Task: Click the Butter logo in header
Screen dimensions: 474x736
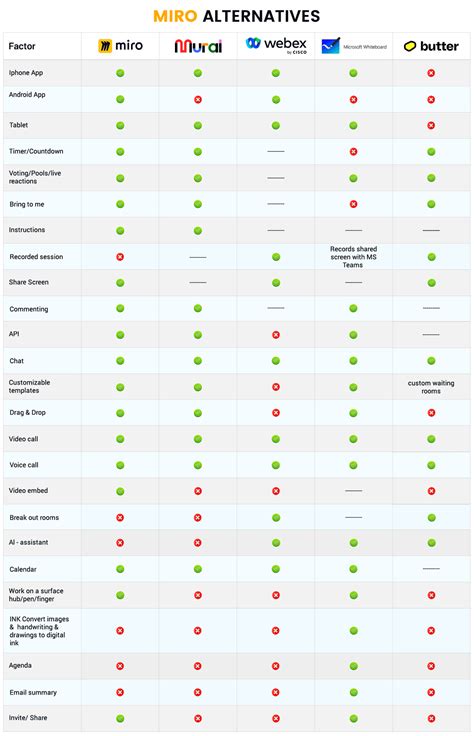Action: (x=431, y=46)
